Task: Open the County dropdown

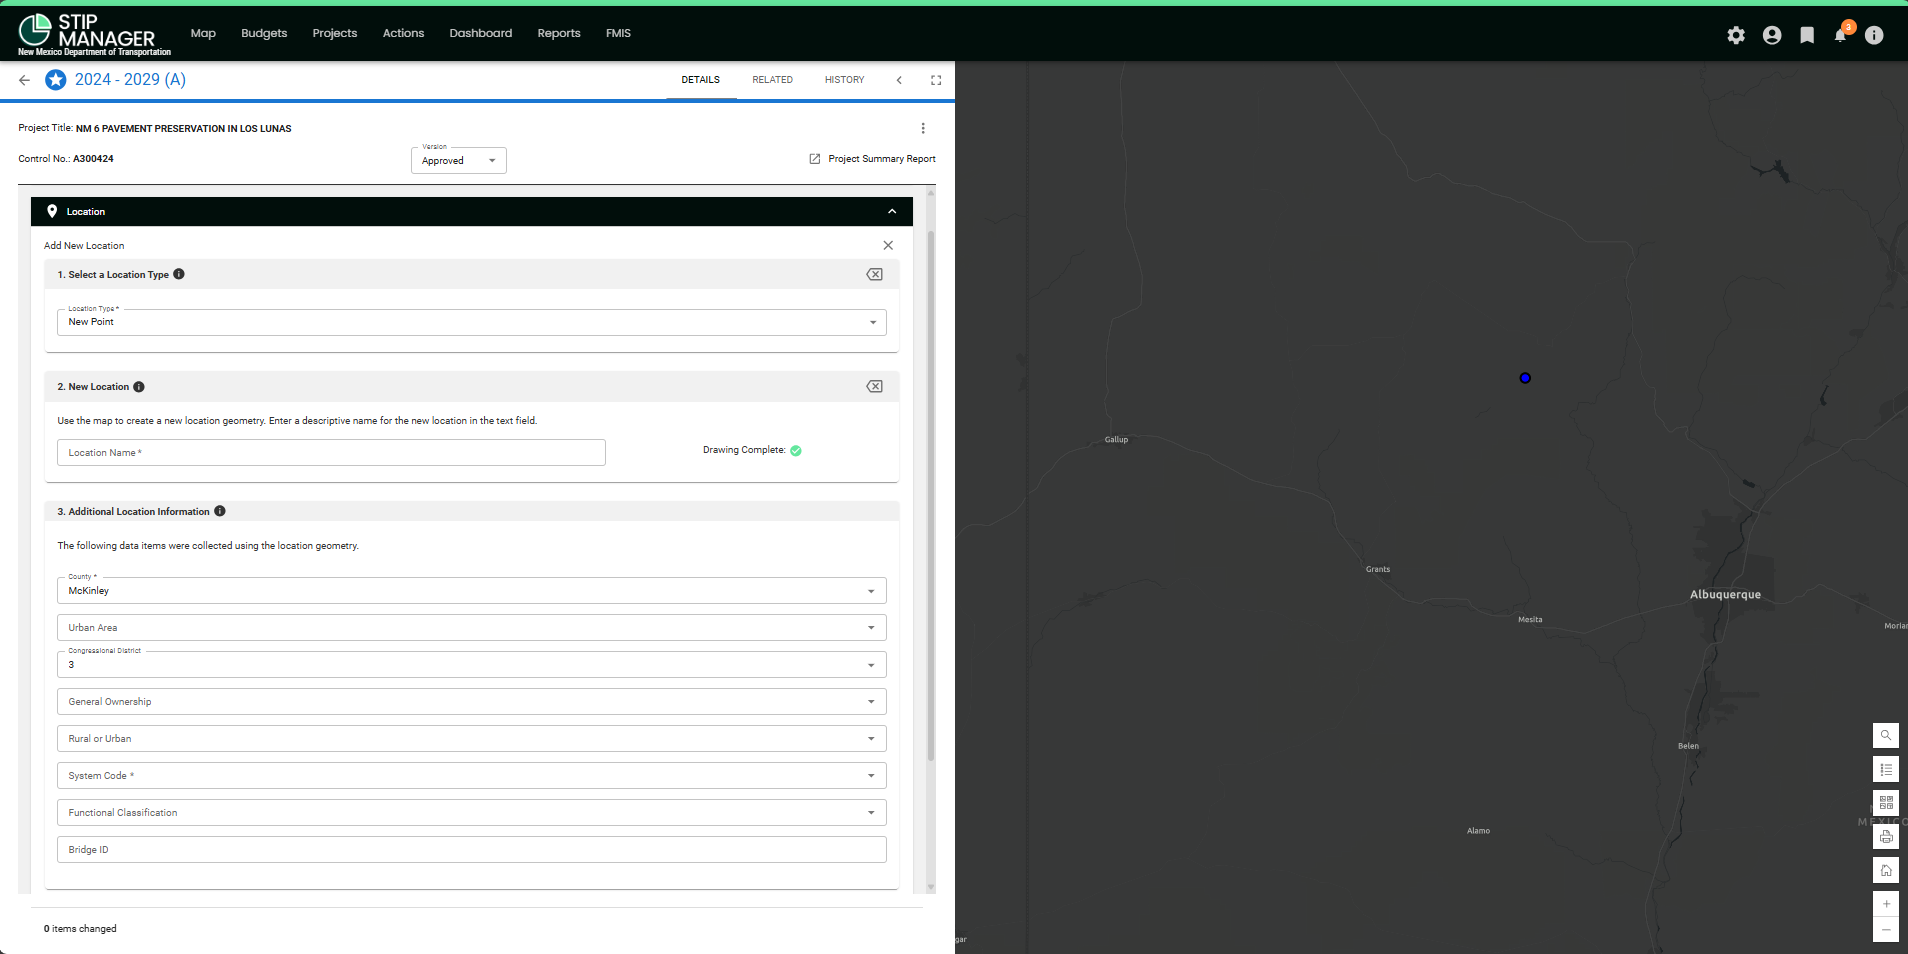Action: click(472, 590)
